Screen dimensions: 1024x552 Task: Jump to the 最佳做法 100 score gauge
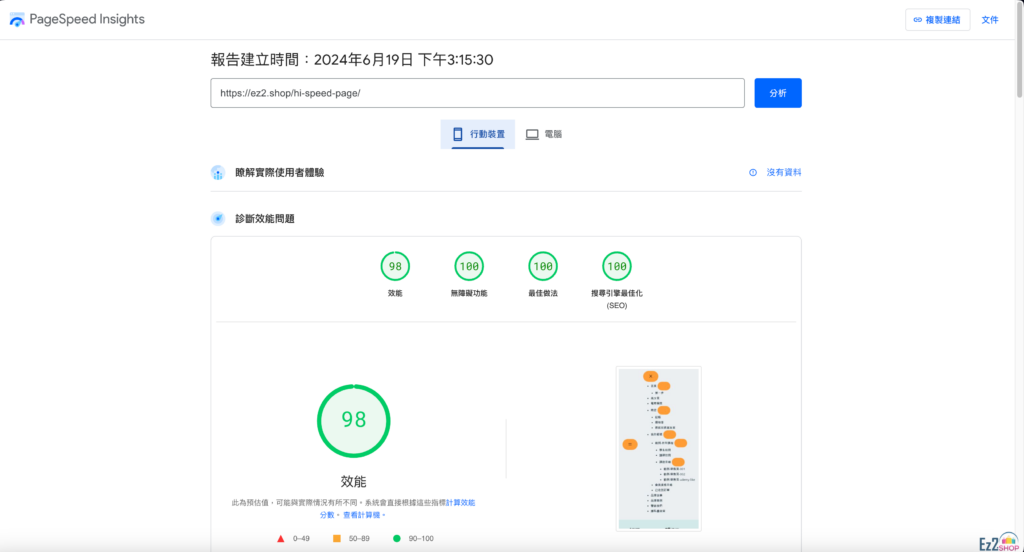pyautogui.click(x=543, y=267)
